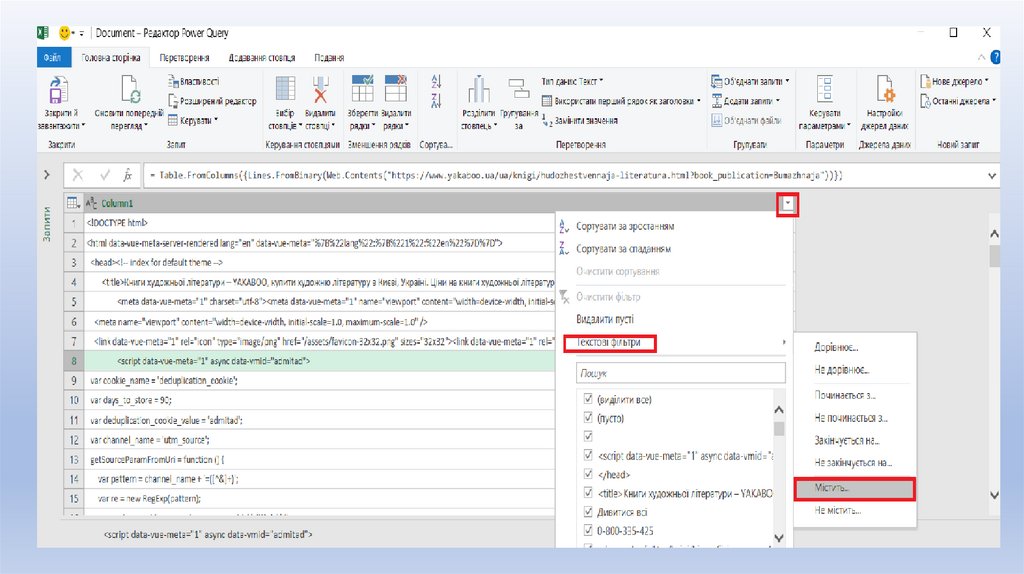
Task: Open the Column1 filter dropdown arrow
Action: [789, 203]
